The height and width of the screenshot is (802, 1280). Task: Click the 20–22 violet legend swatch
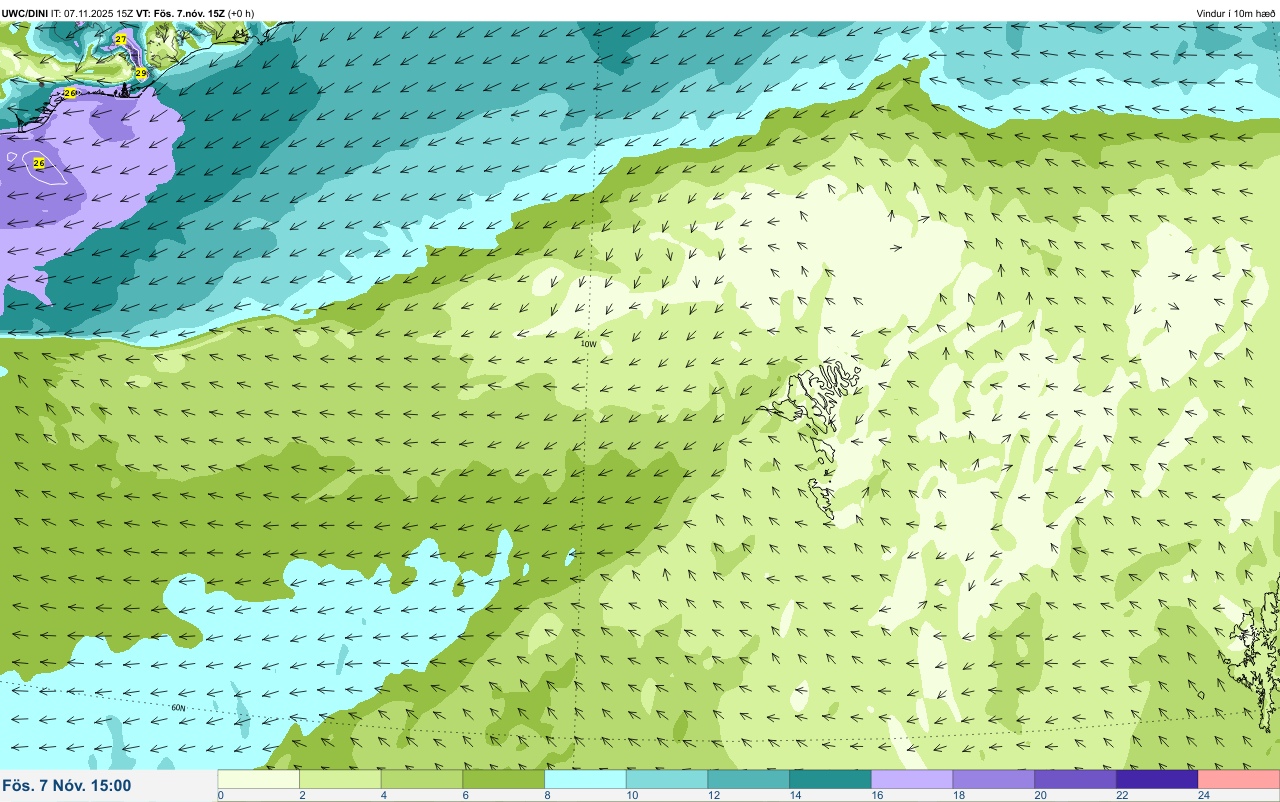(x=1075, y=779)
